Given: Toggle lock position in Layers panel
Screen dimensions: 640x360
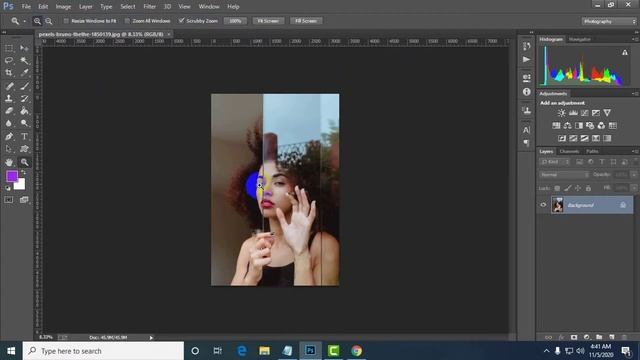Looking at the screenshot, I should (578, 188).
